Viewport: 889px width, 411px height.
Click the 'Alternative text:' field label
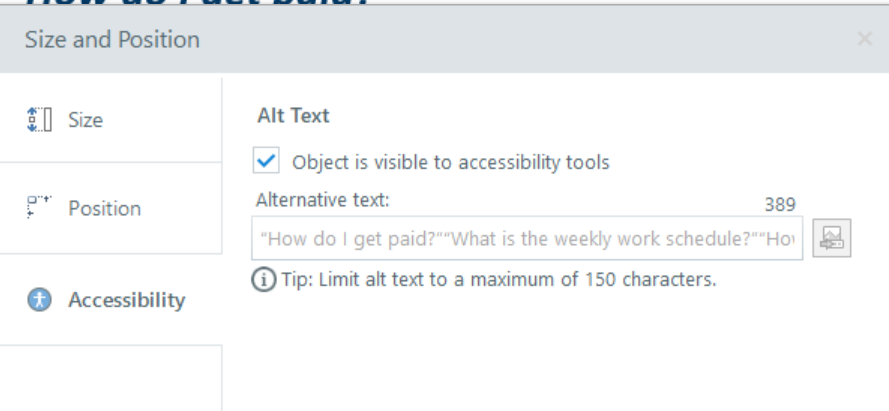click(322, 199)
